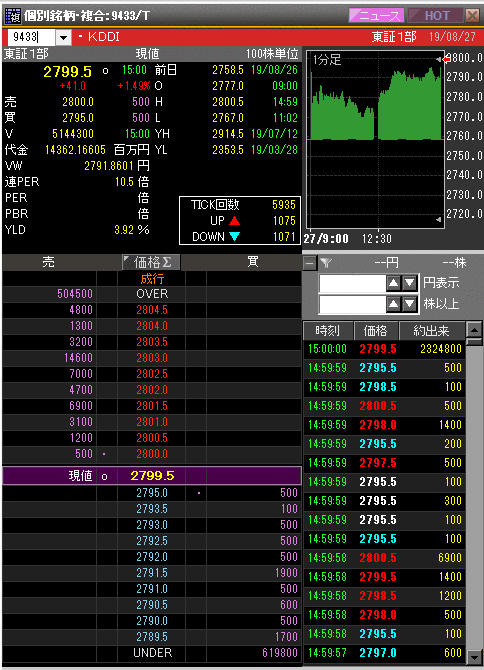
Task: Increase the 円表示 price value
Action: tap(393, 282)
